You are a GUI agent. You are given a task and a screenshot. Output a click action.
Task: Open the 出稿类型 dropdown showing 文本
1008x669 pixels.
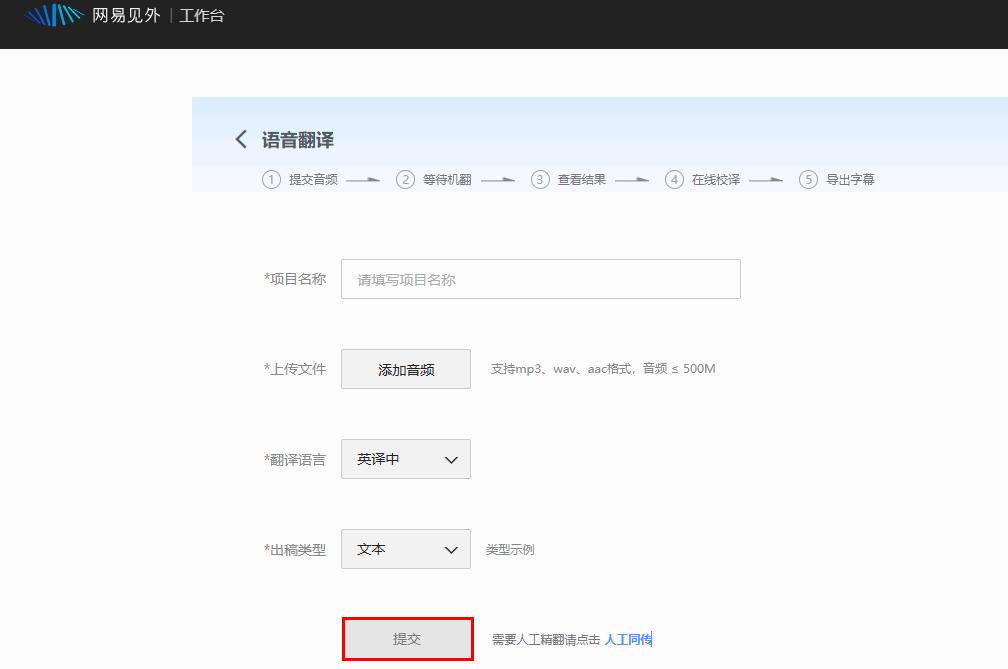[x=405, y=549]
